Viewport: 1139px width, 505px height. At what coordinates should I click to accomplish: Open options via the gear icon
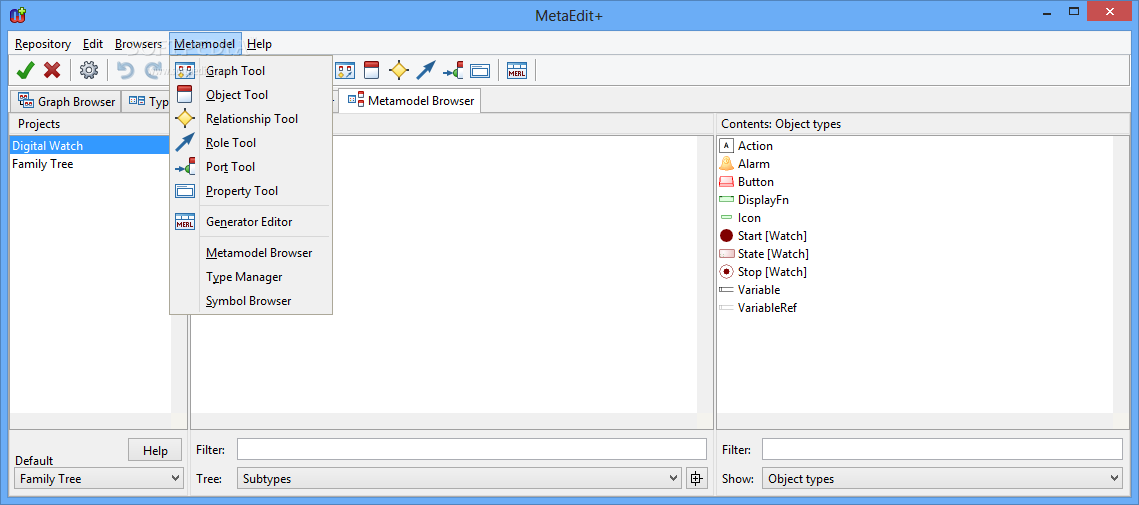89,70
